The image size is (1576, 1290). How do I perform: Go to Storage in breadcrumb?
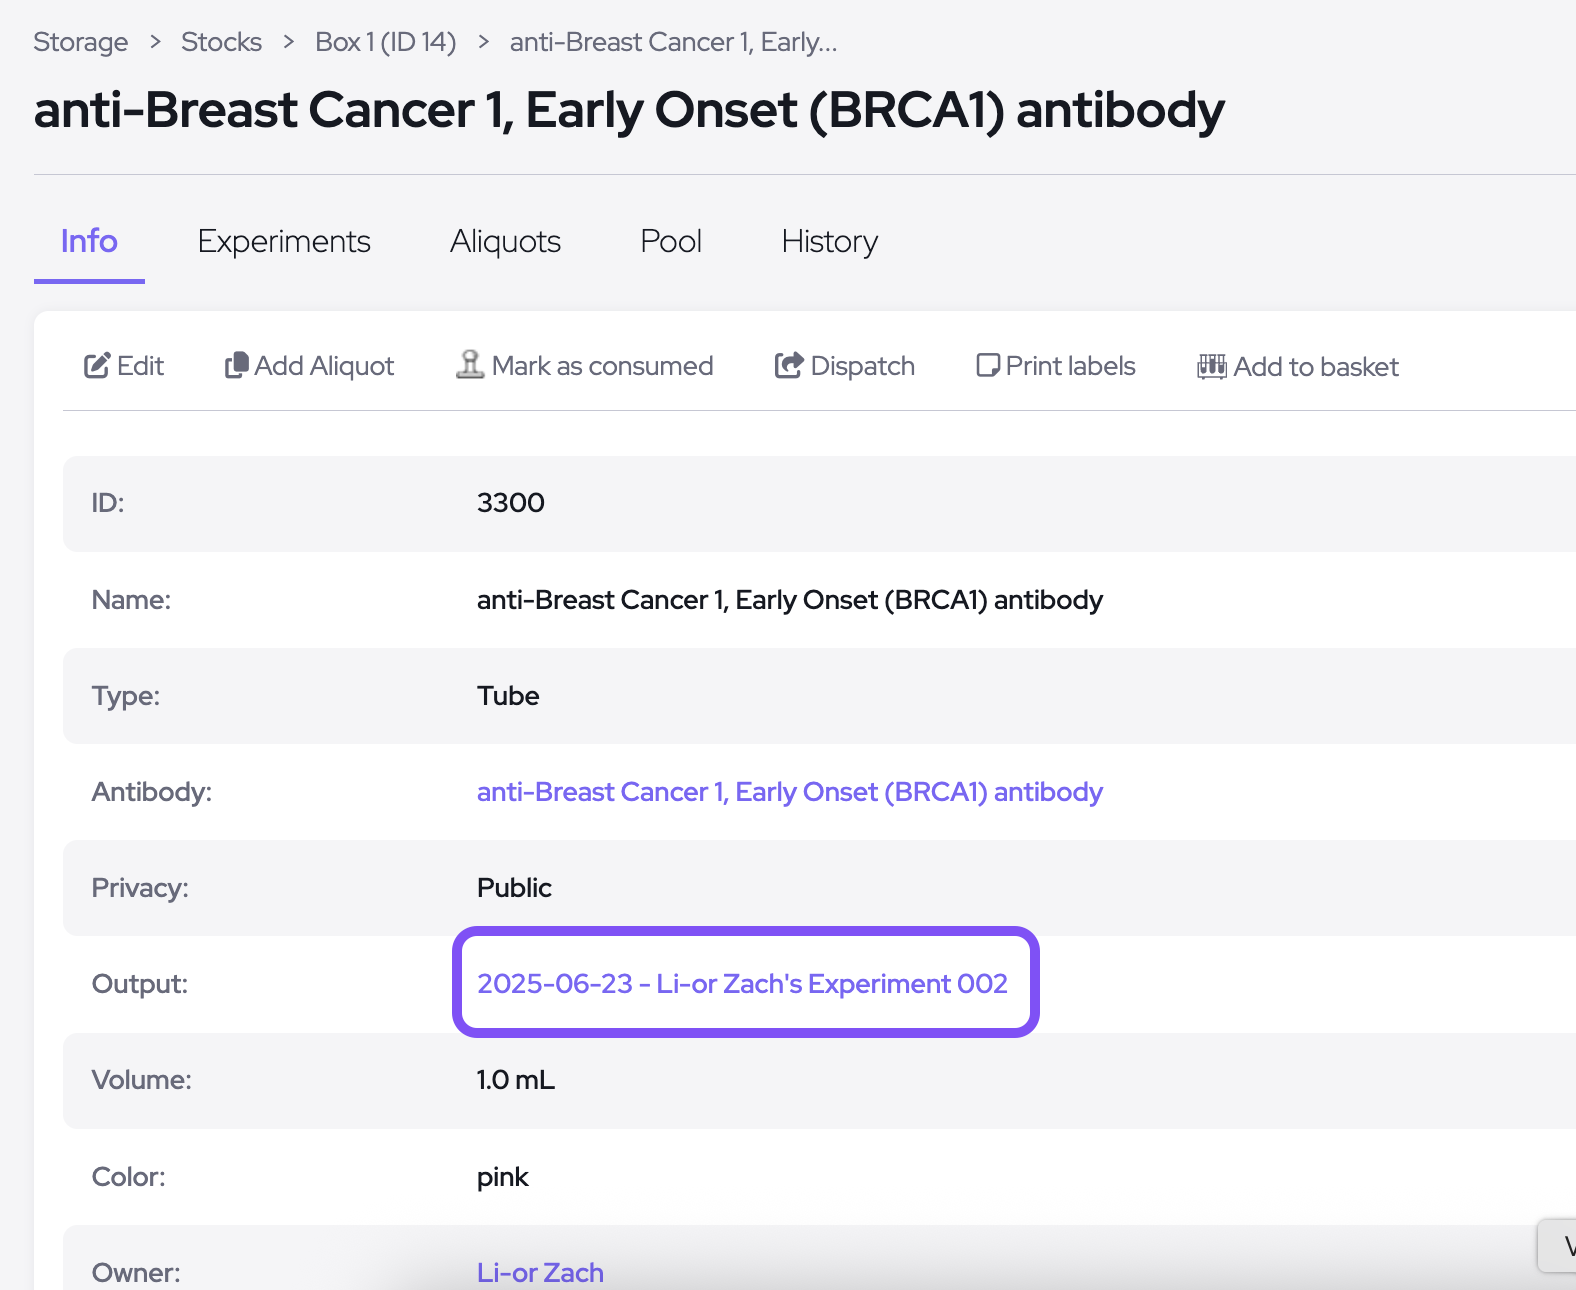[81, 42]
